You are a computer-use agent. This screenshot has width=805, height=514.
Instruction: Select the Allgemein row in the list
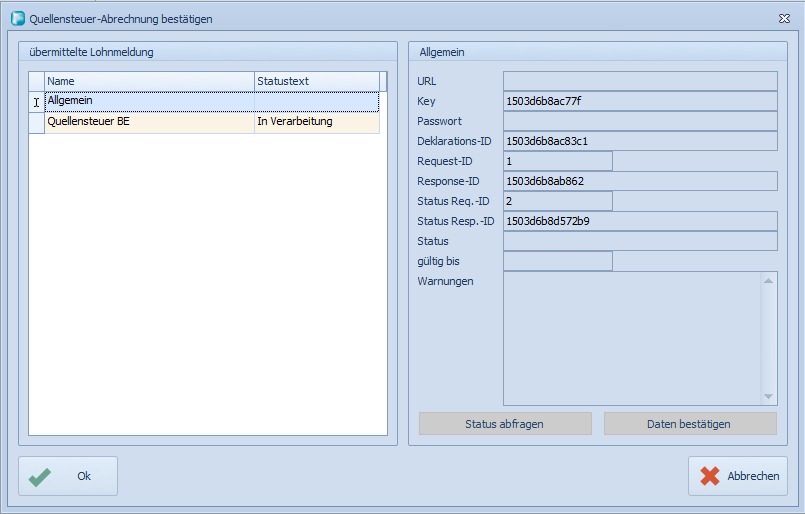tap(150, 101)
